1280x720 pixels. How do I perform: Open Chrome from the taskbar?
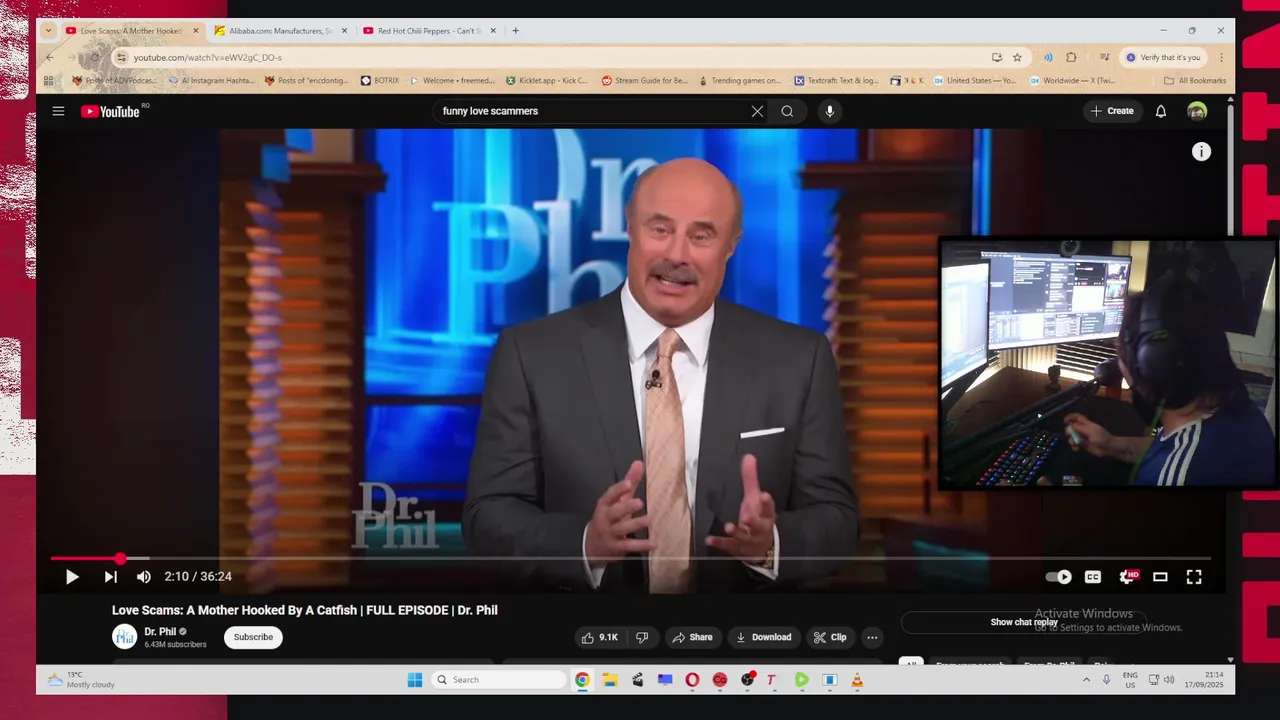582,680
